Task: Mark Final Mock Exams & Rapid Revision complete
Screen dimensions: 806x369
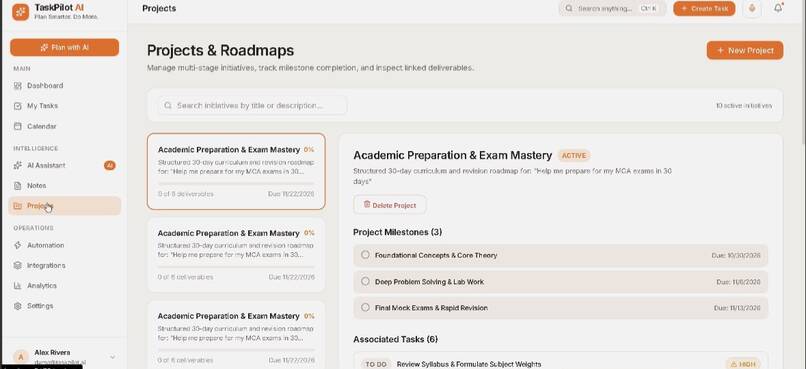Action: 365,308
